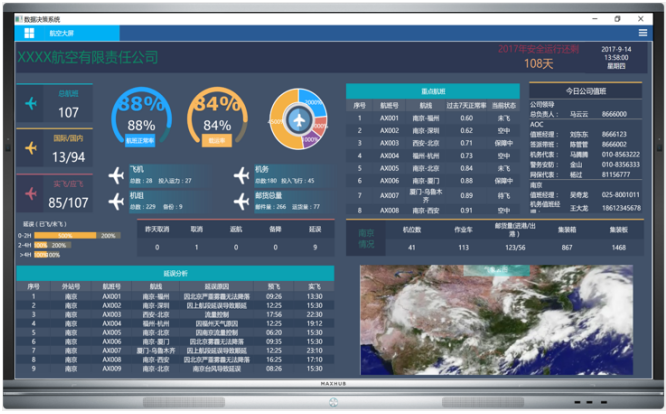
Task: Click the 延误分析 panel header
Action: click(x=175, y=272)
